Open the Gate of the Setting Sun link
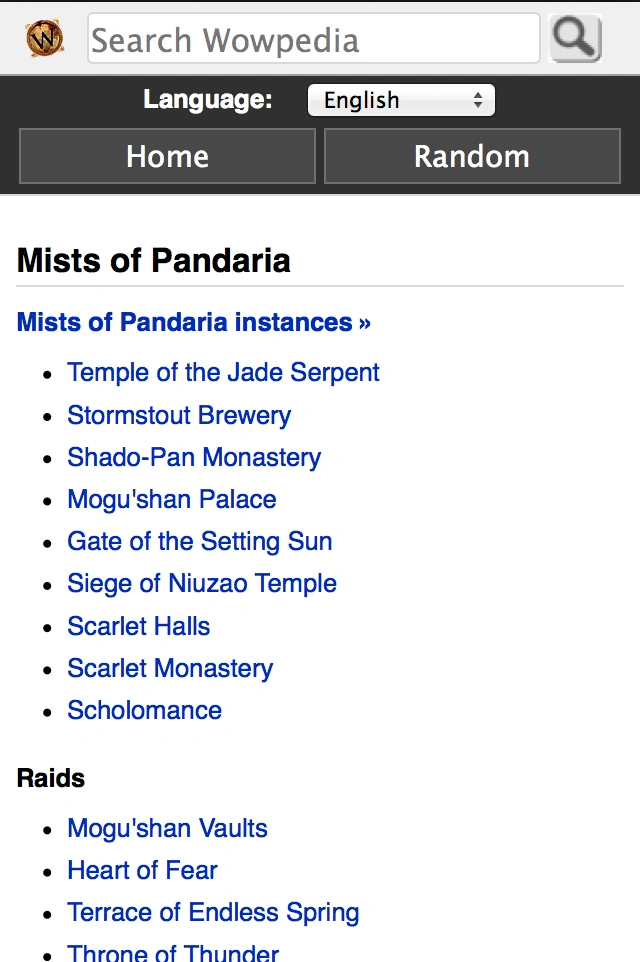 pyautogui.click(x=199, y=541)
